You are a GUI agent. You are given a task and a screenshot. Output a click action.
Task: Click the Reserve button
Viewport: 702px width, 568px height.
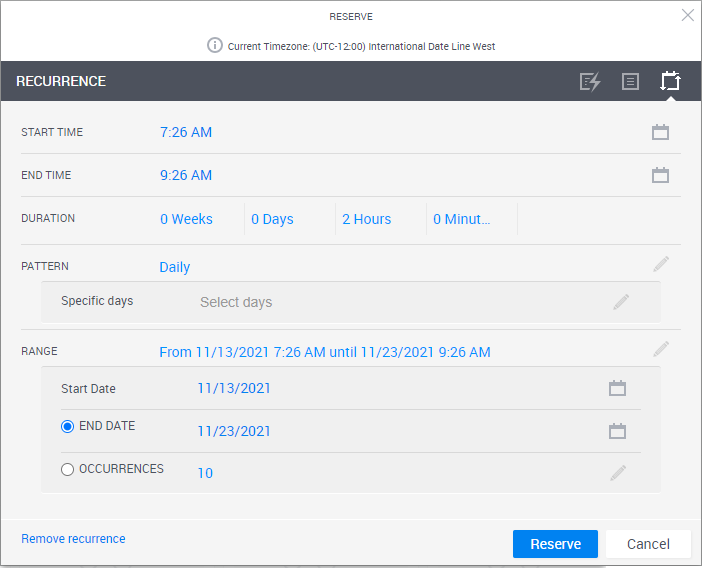[555, 544]
